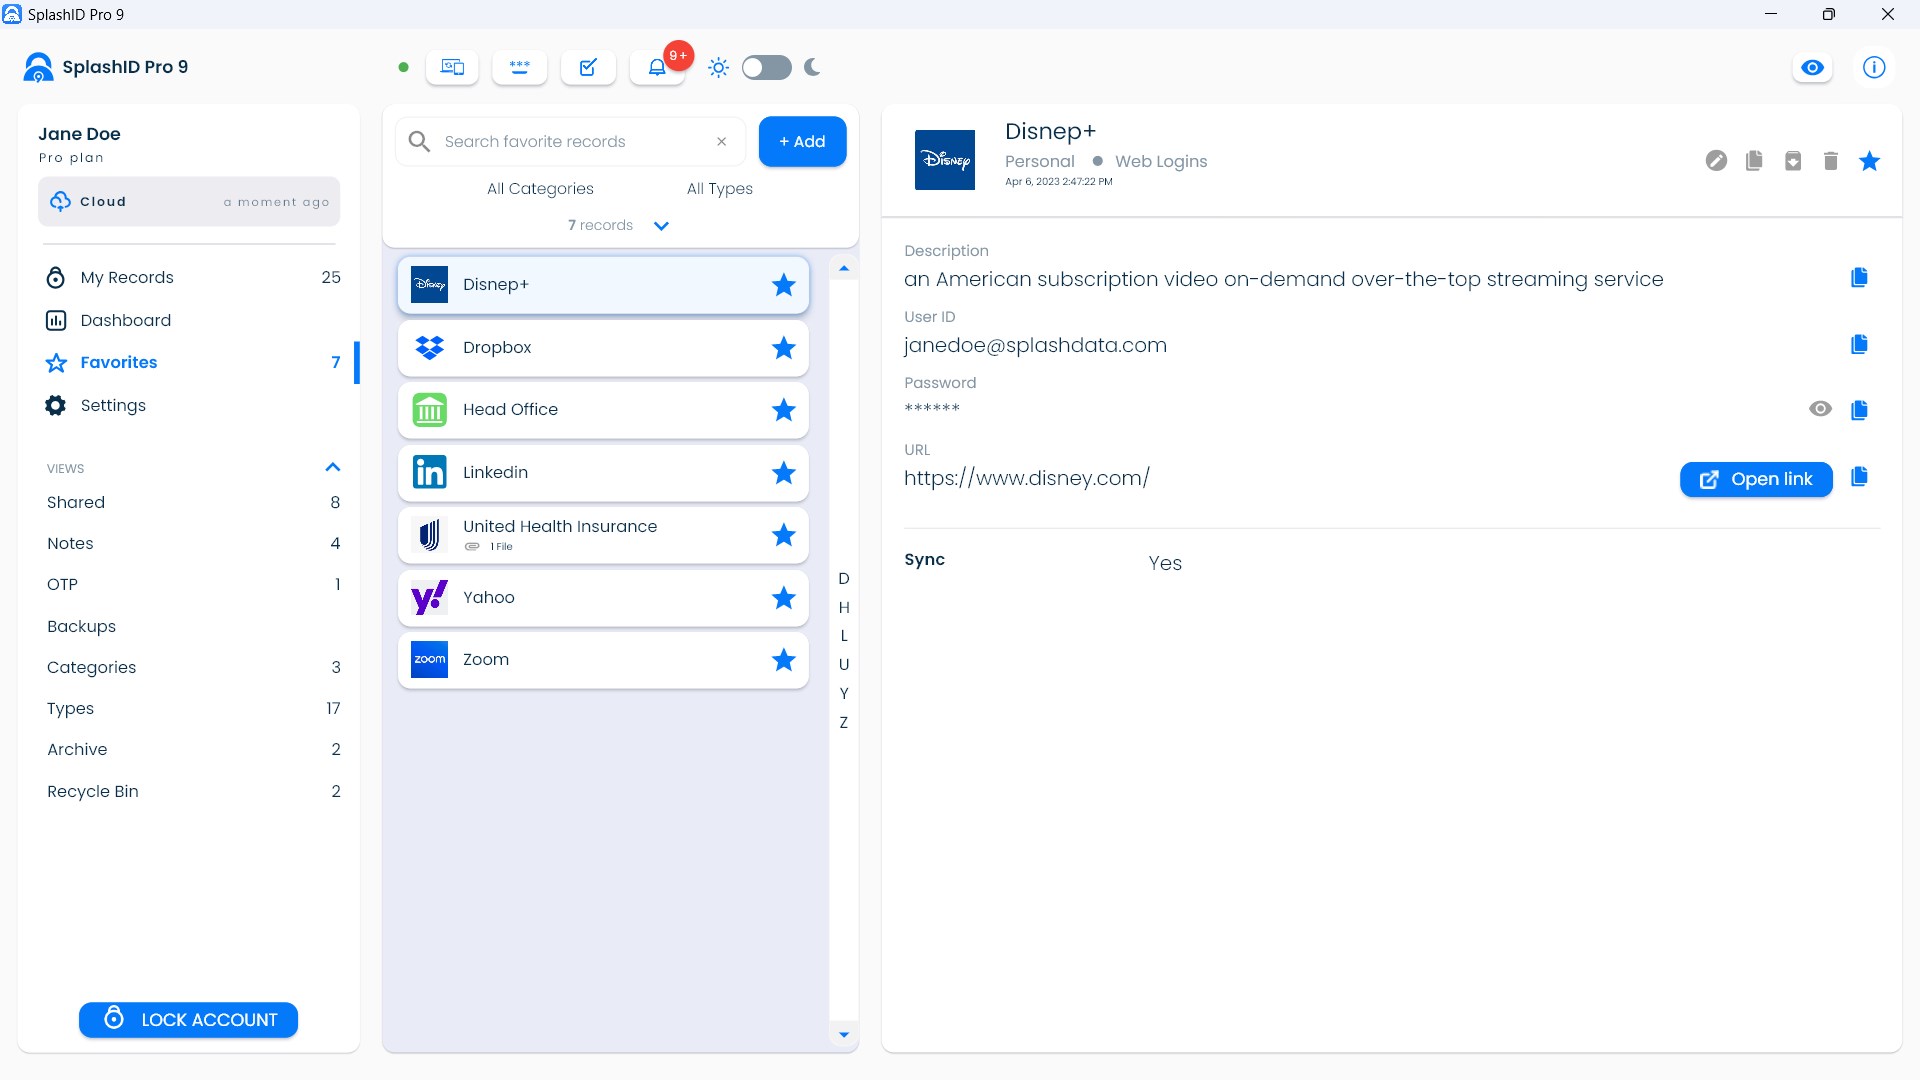The height and width of the screenshot is (1080, 1920).
Task: Select the Recycle Bin view
Action: 93,791
